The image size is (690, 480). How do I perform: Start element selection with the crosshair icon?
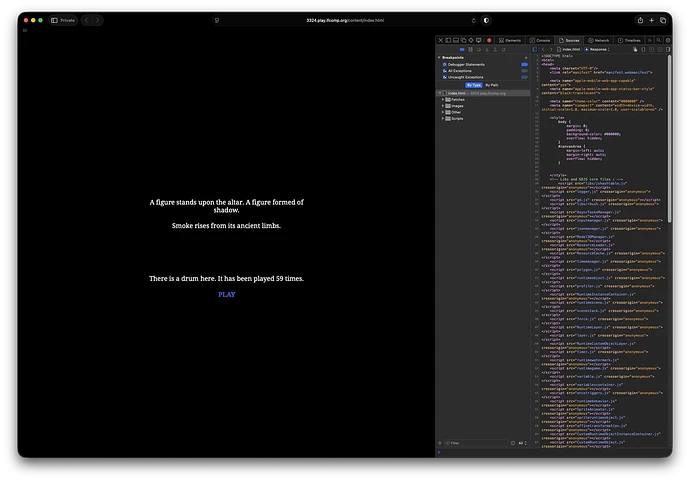coord(471,40)
